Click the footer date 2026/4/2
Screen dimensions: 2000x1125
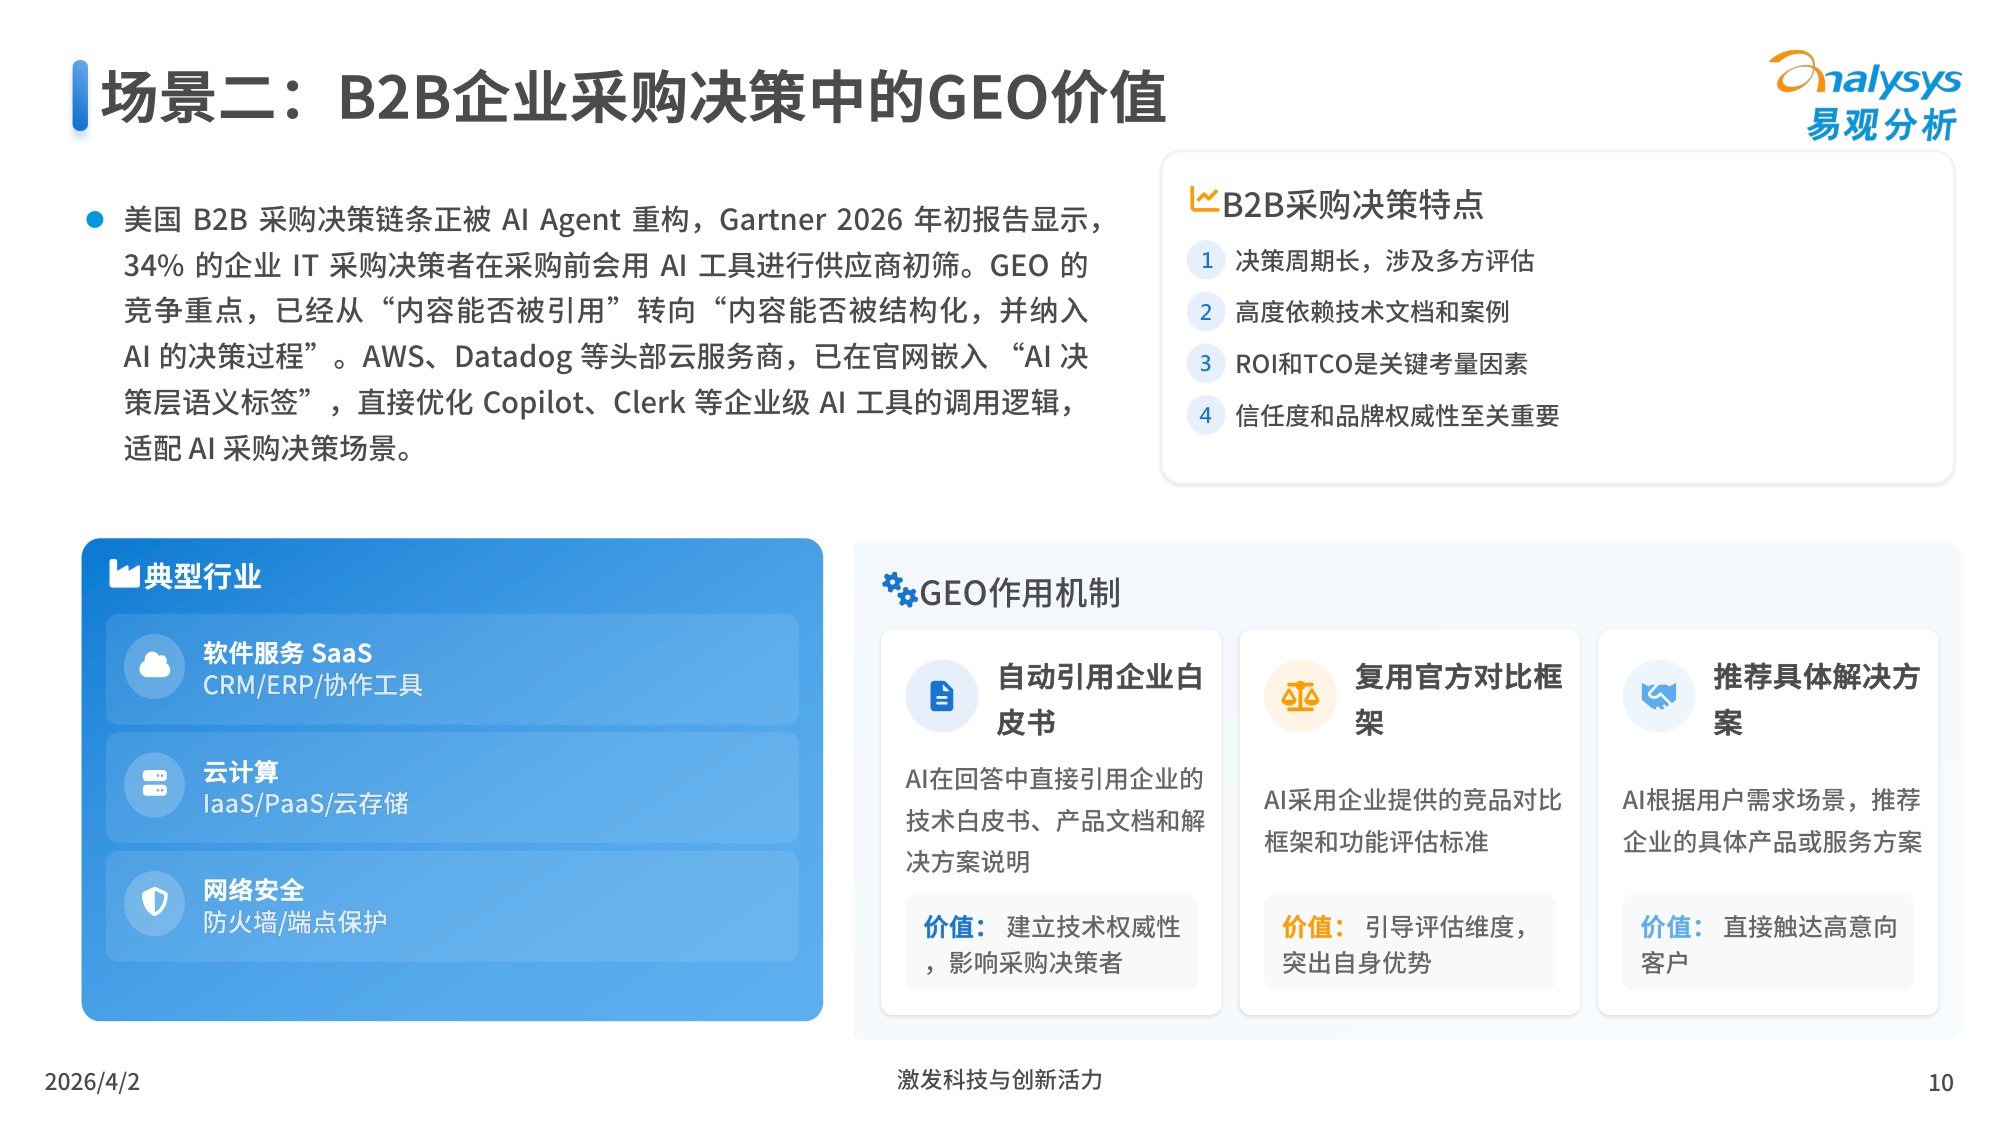pyautogui.click(x=92, y=1082)
